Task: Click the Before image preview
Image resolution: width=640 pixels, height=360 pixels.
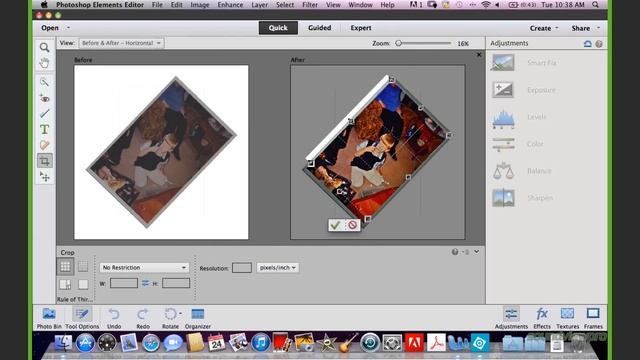Action: (x=161, y=152)
